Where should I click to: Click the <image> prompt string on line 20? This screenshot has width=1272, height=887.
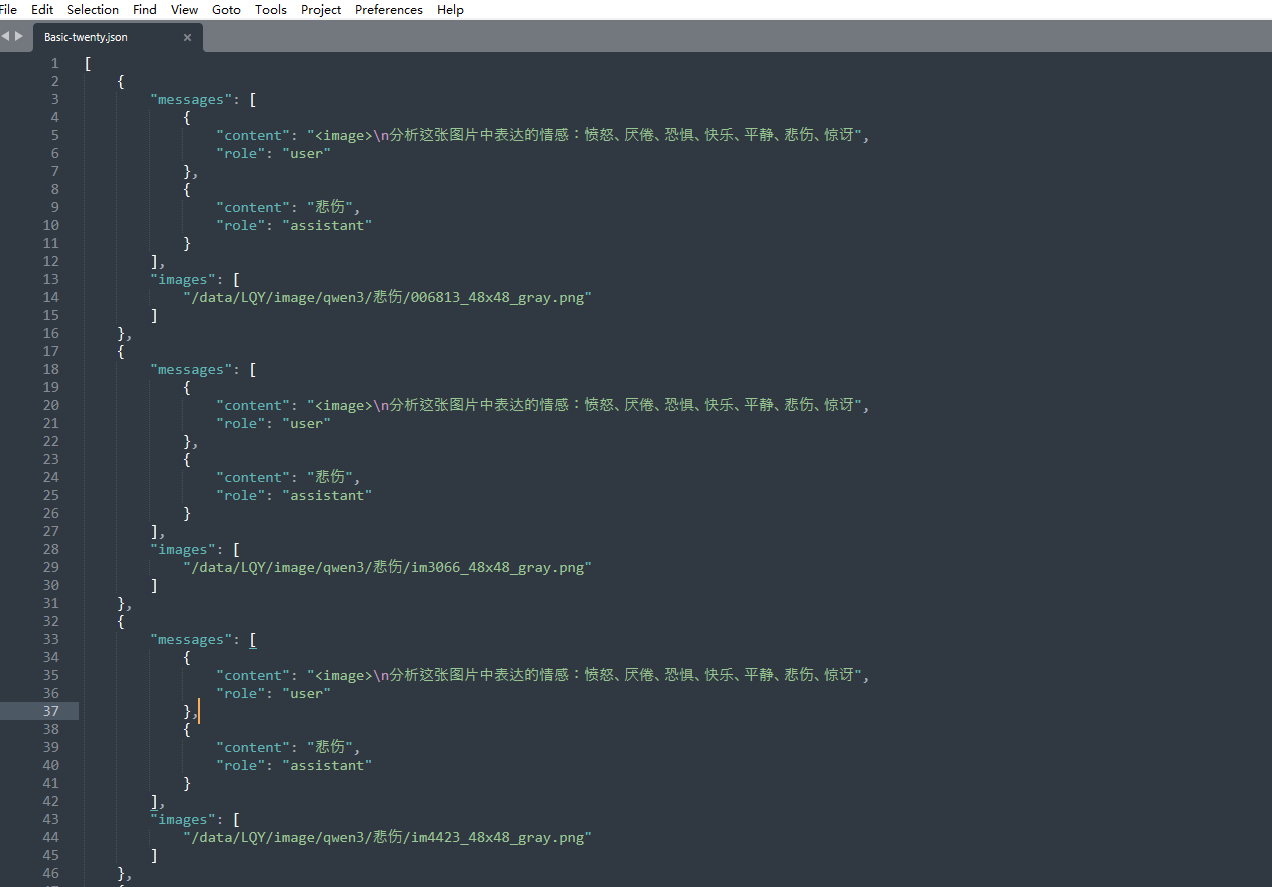pos(585,405)
